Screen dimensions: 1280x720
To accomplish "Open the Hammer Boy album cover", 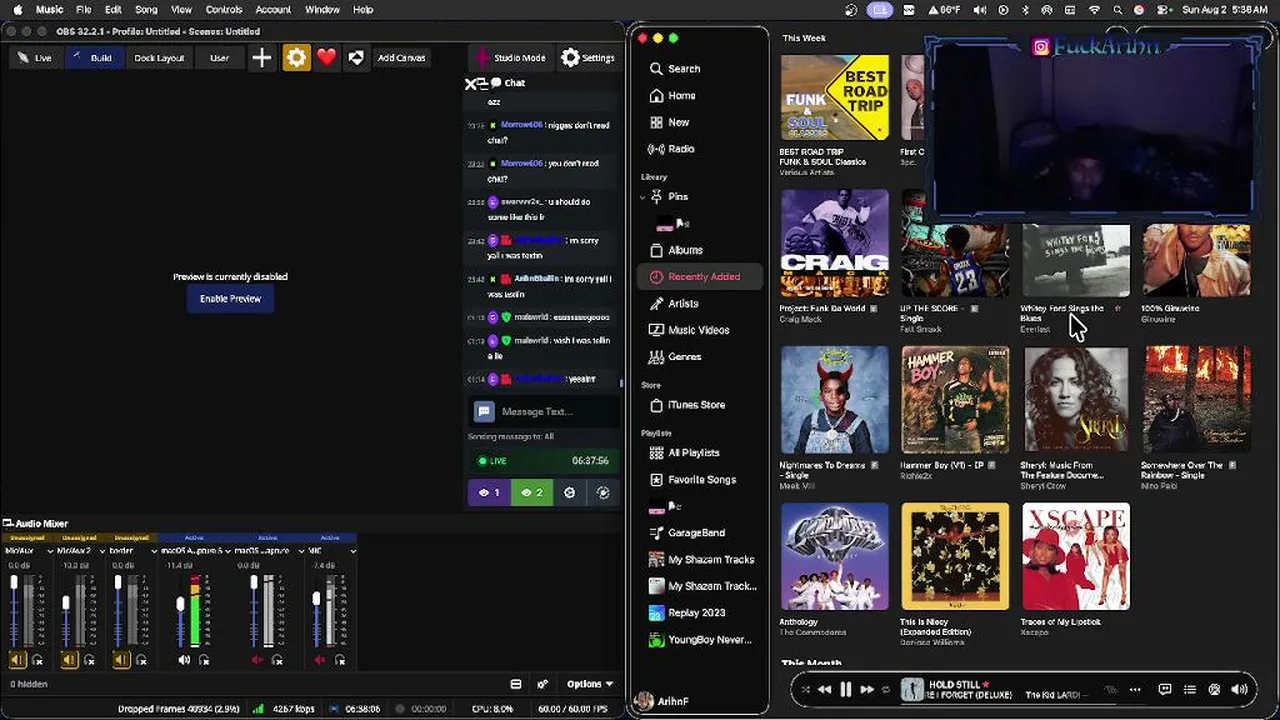I will click(x=955, y=400).
